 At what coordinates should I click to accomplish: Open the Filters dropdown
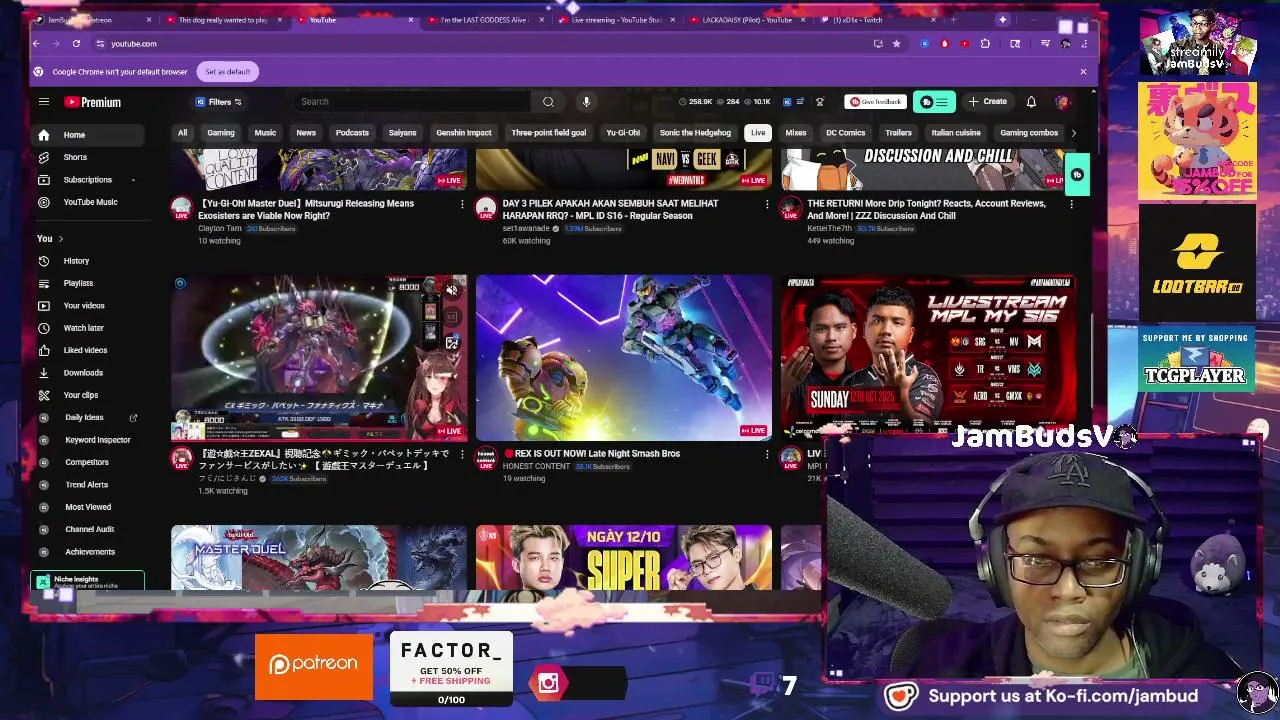tap(219, 102)
